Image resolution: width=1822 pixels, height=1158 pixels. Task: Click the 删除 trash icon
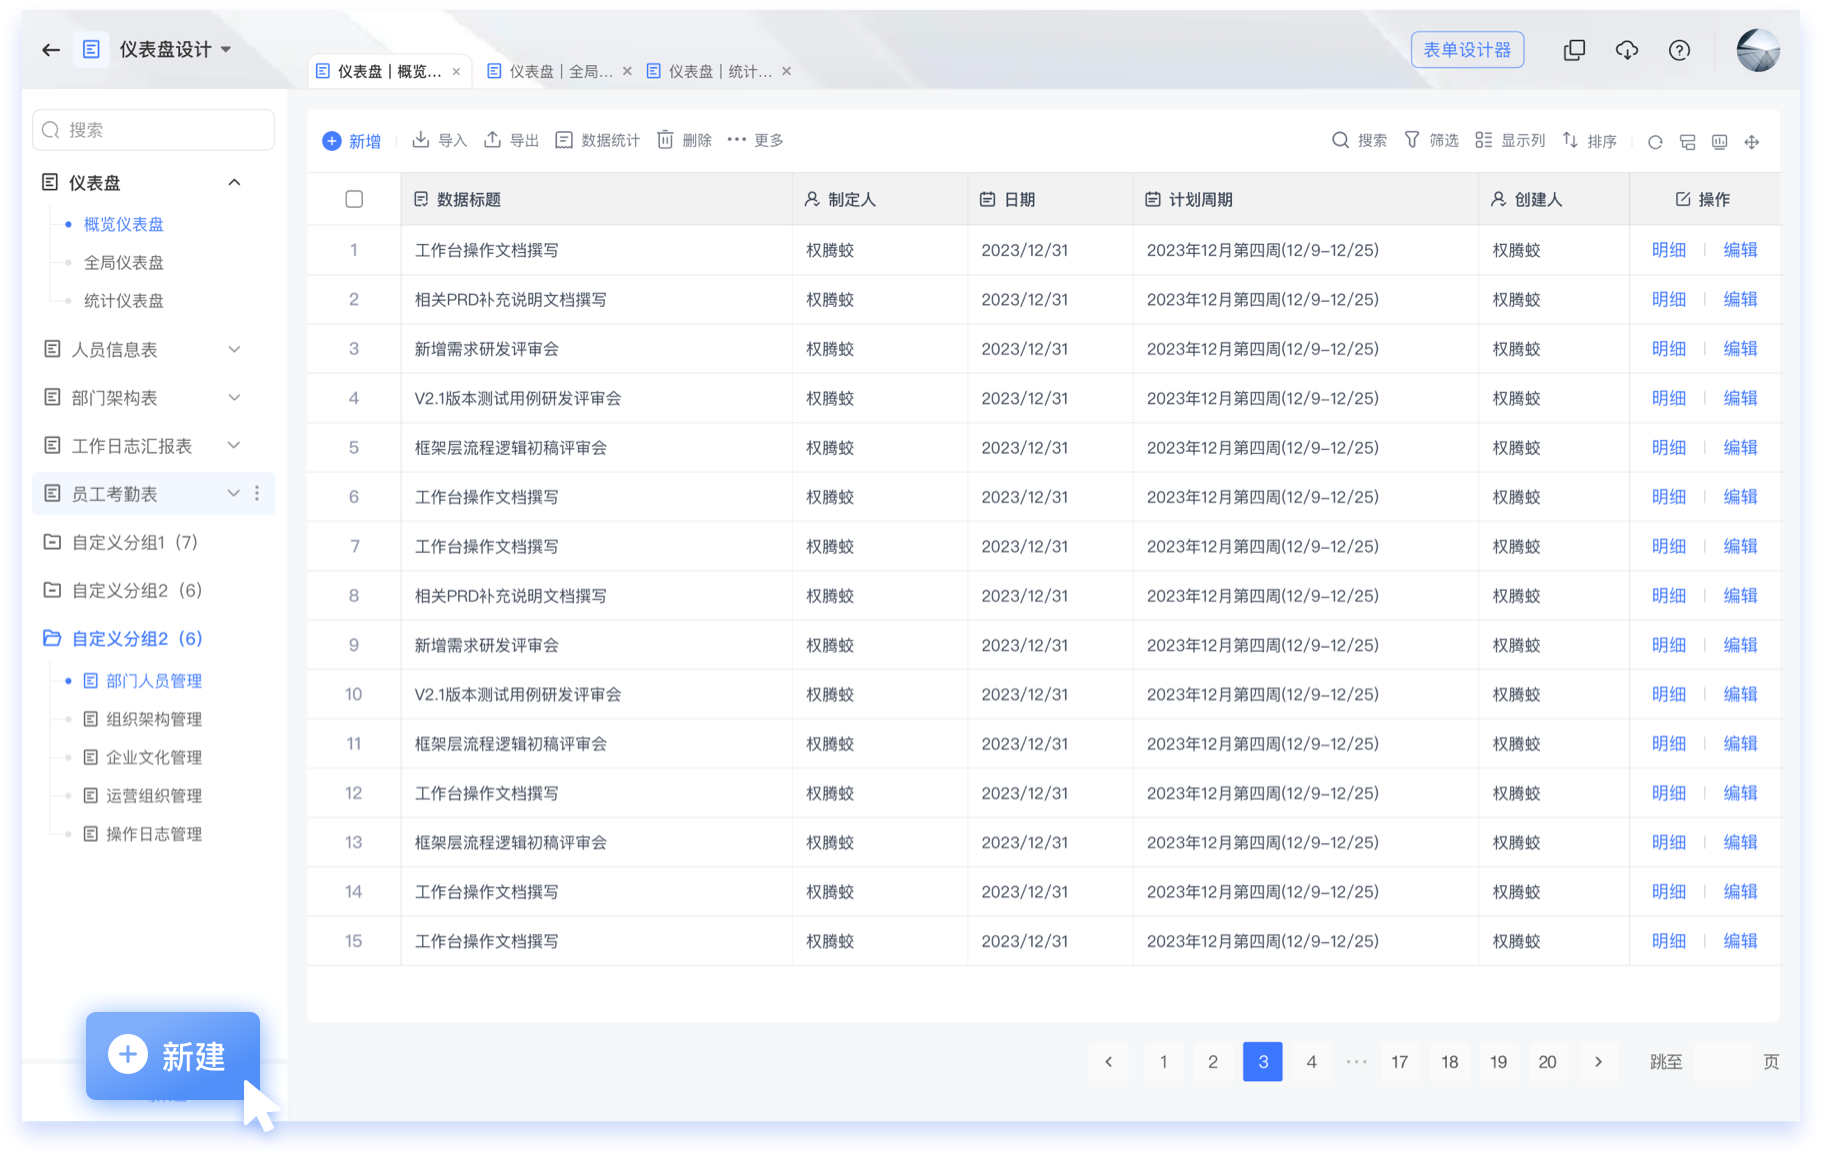(x=665, y=140)
